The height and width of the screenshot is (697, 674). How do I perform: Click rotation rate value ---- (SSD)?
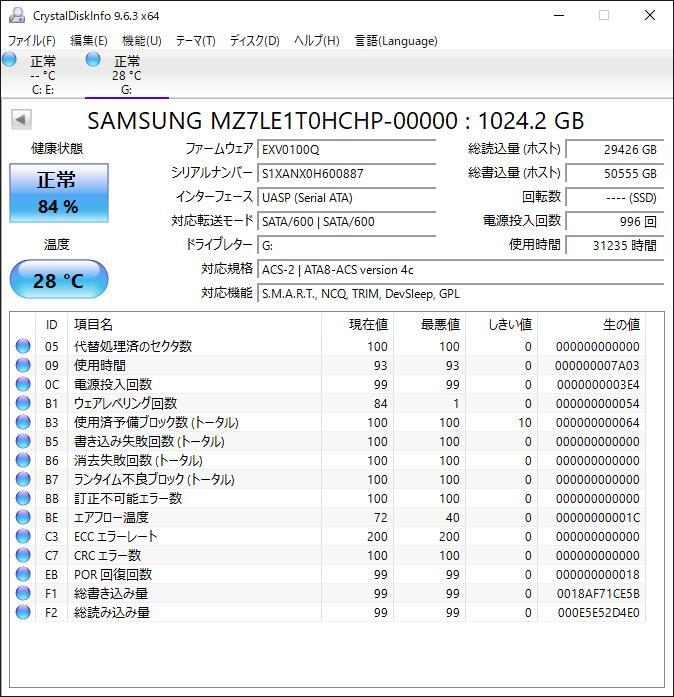point(615,197)
